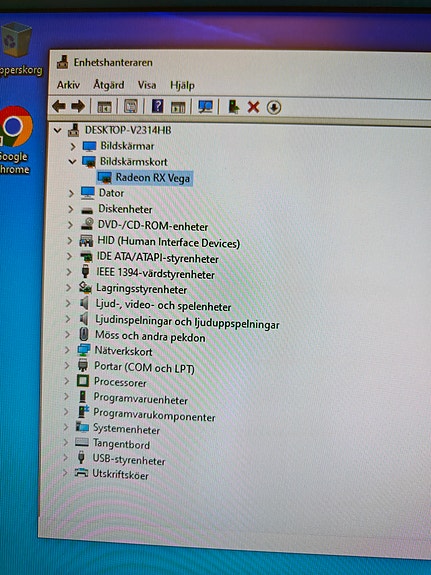Collapse the Bildskärmskort category

click(73, 161)
